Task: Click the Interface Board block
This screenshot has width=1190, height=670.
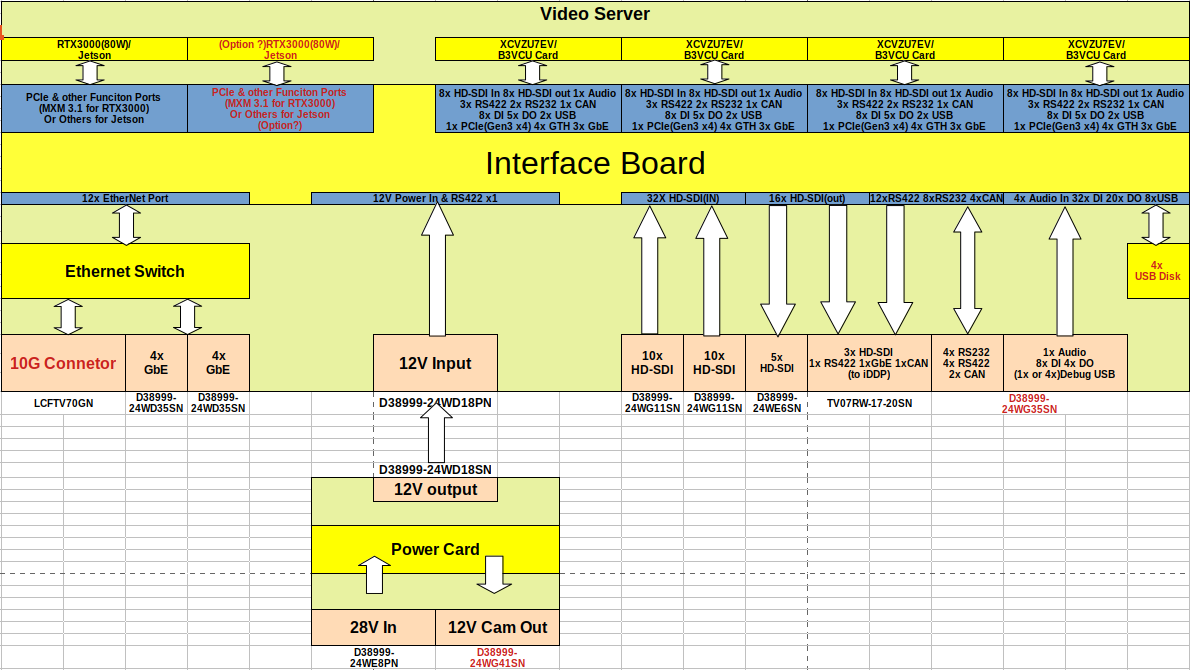Action: tap(595, 163)
